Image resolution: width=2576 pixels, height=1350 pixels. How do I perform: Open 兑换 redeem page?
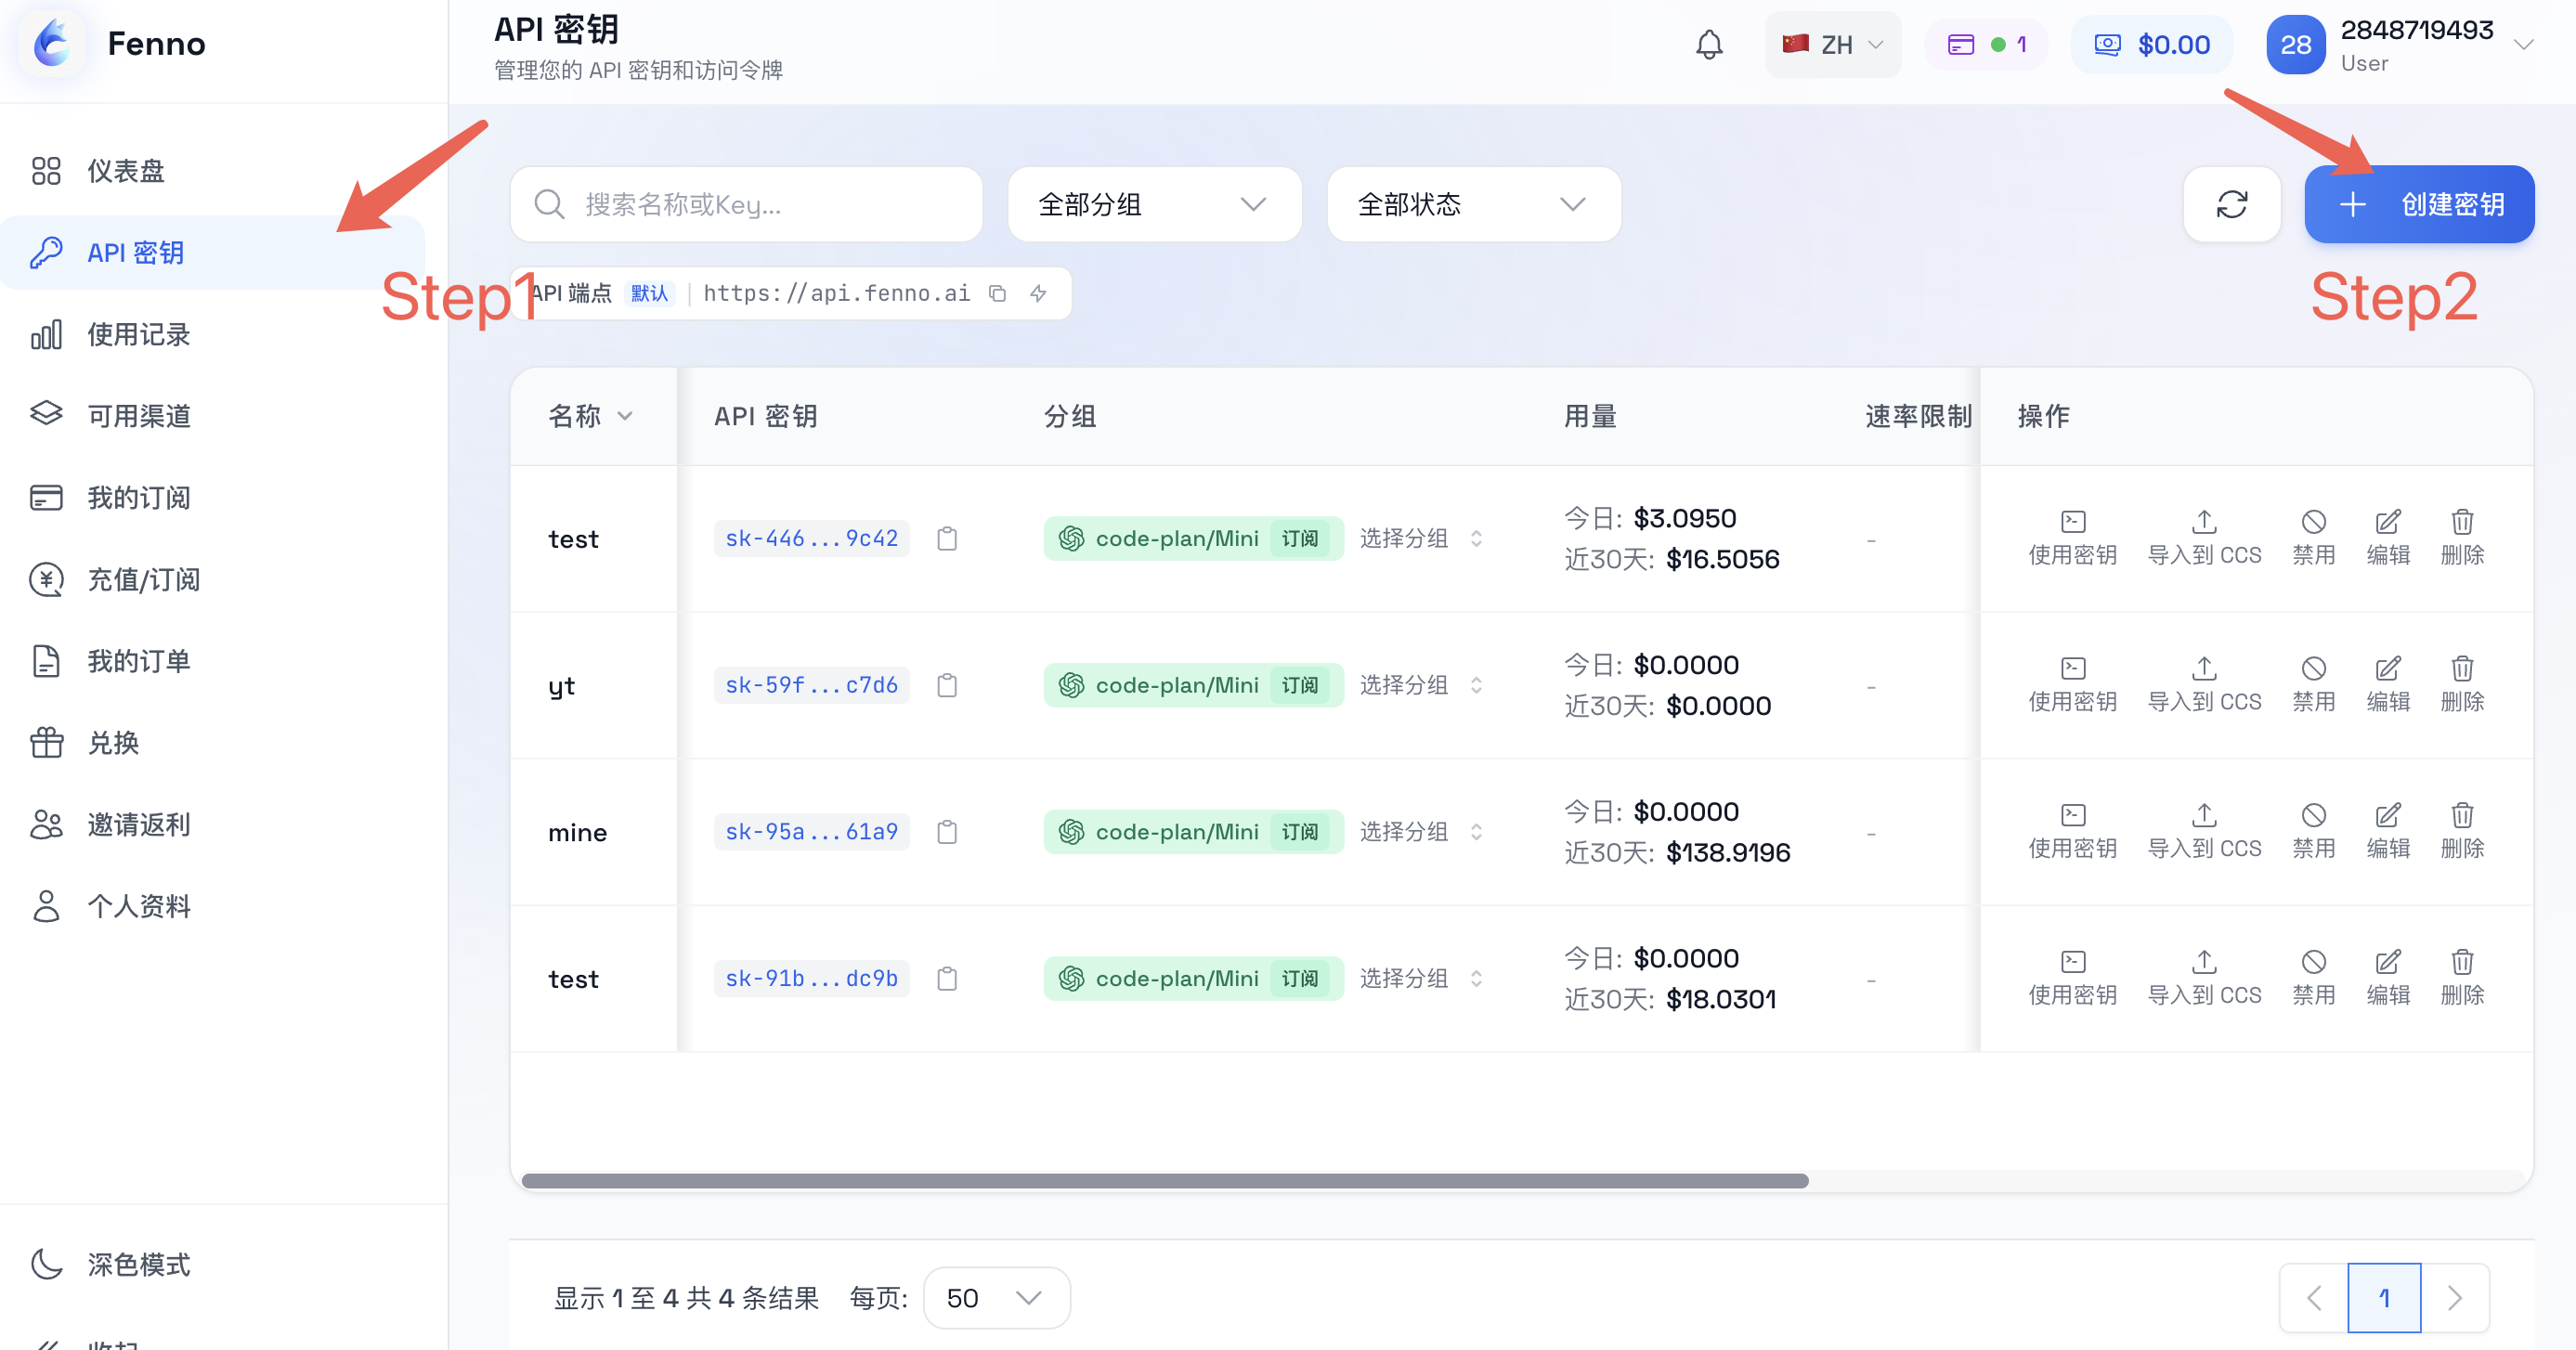[212, 743]
